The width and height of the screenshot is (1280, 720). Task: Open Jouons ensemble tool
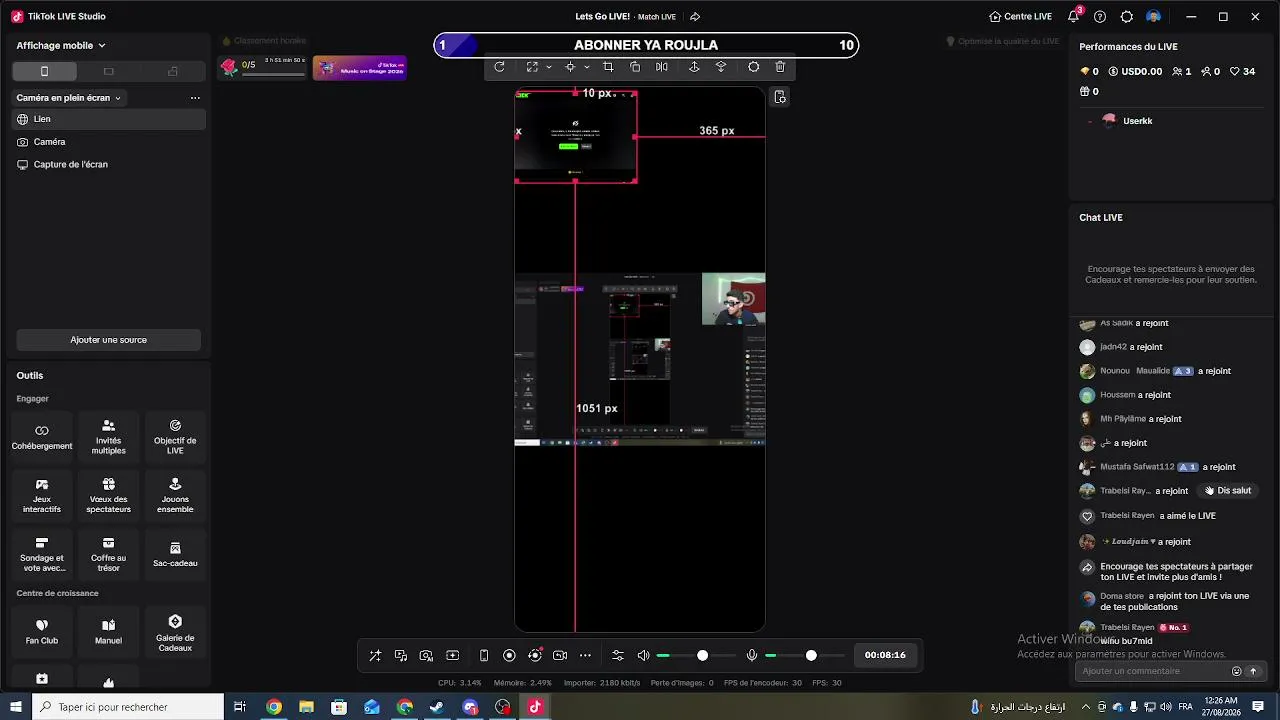click(175, 496)
